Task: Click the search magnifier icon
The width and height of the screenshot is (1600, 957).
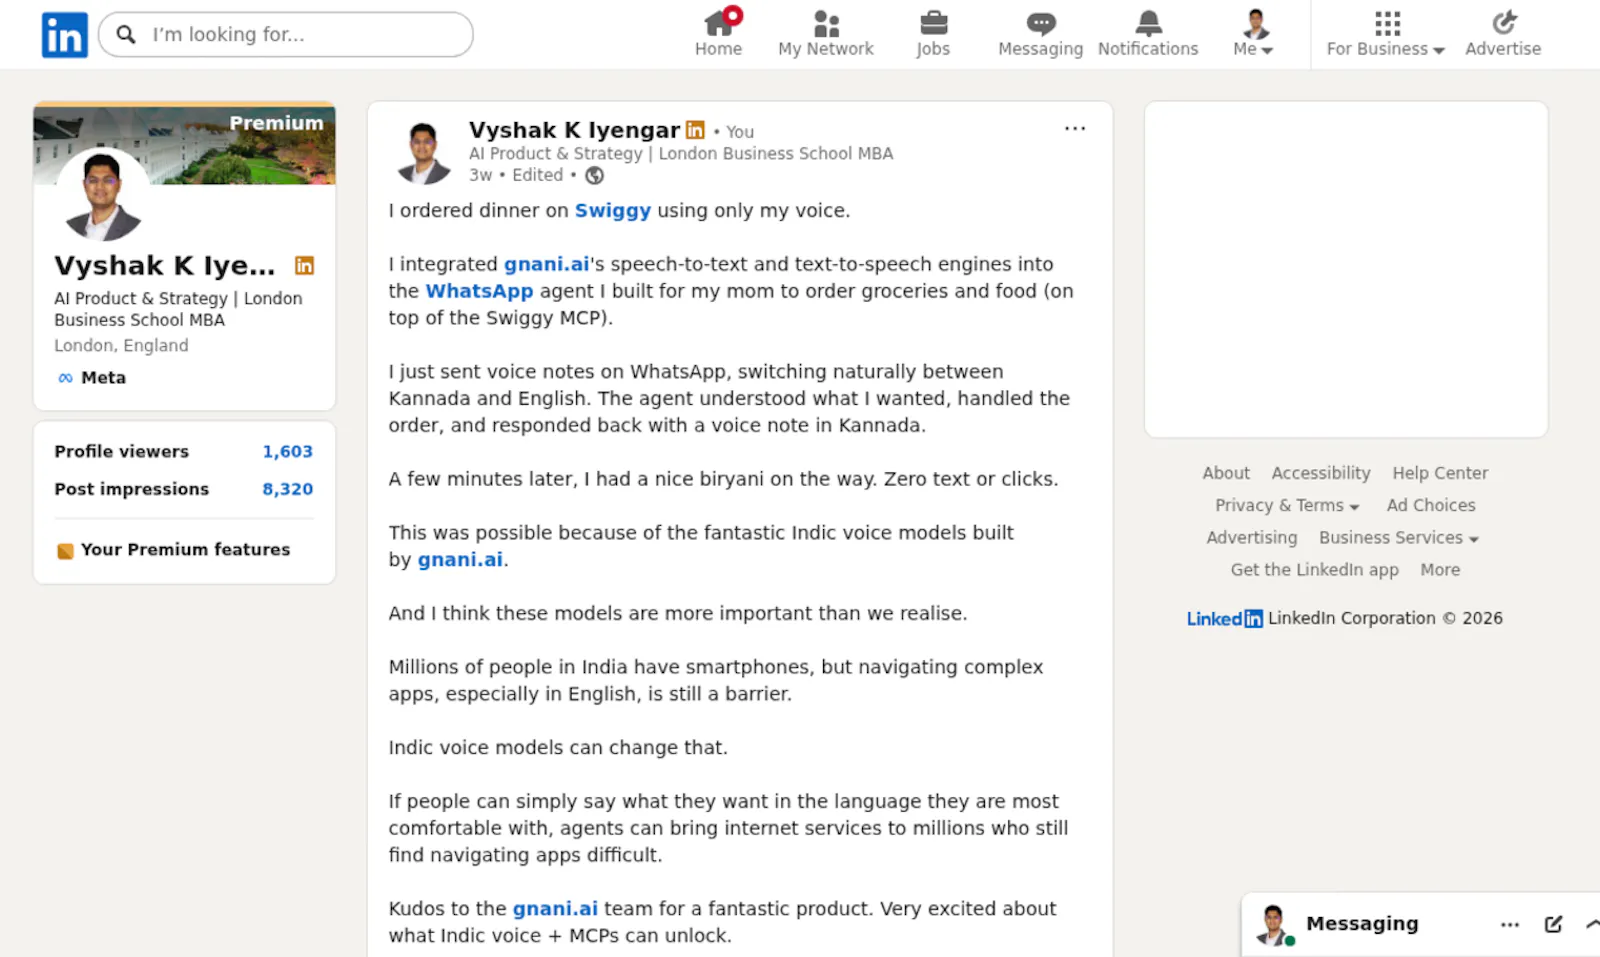Action: point(126,35)
